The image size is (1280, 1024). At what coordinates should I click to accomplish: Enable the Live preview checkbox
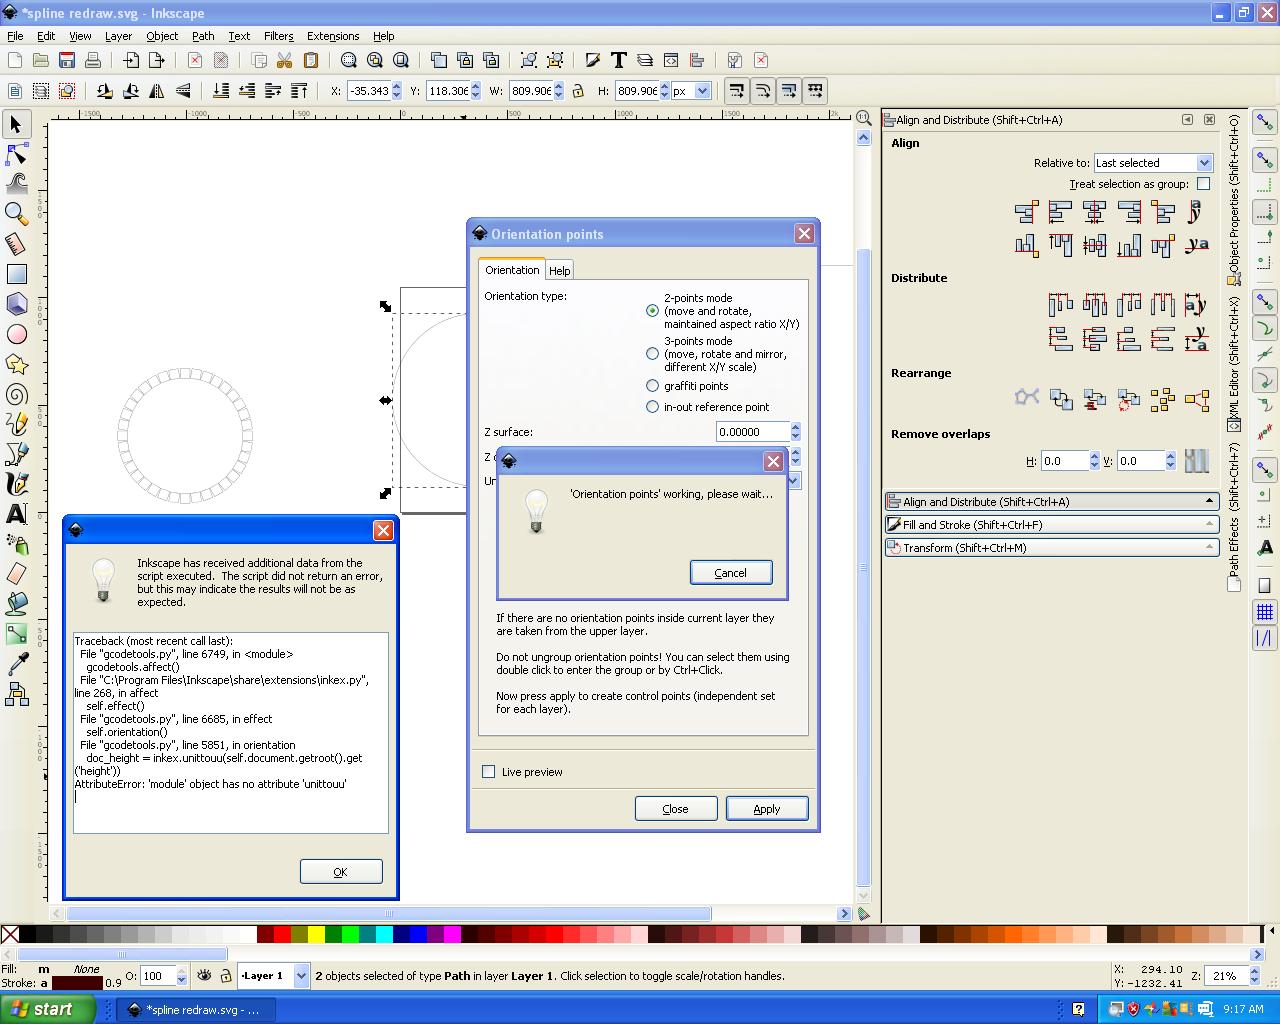click(489, 772)
